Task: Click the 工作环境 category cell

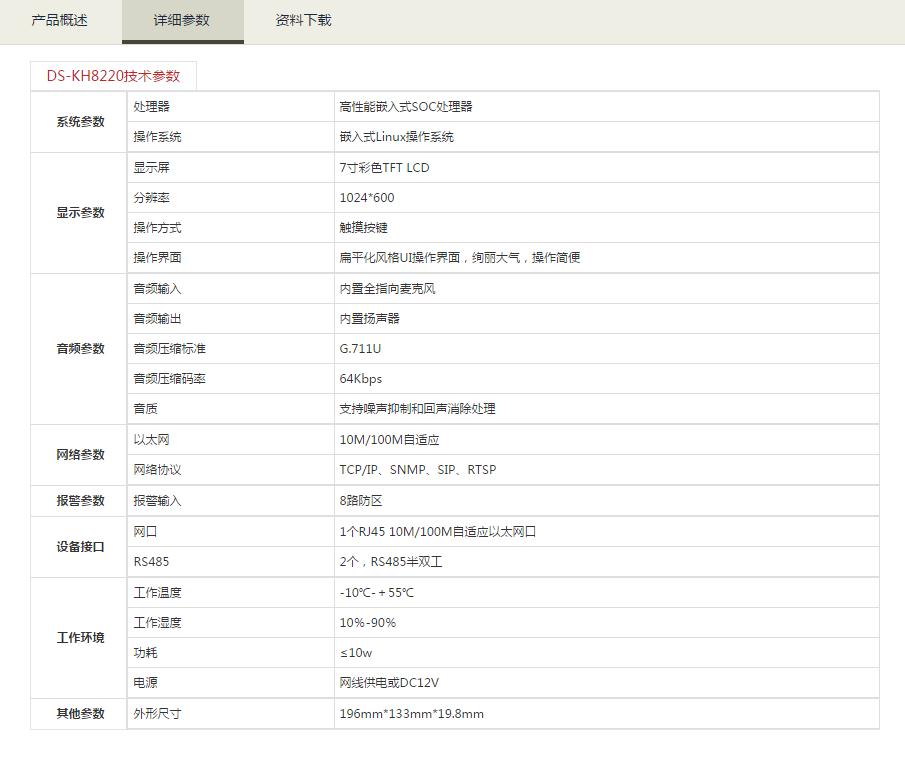Action: (80, 638)
